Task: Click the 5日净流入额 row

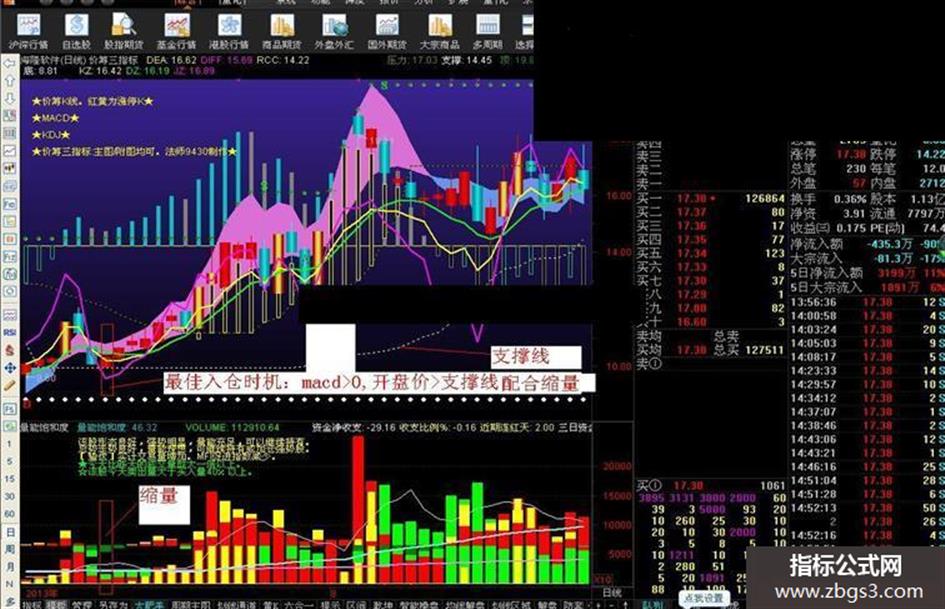Action: pyautogui.click(x=867, y=273)
